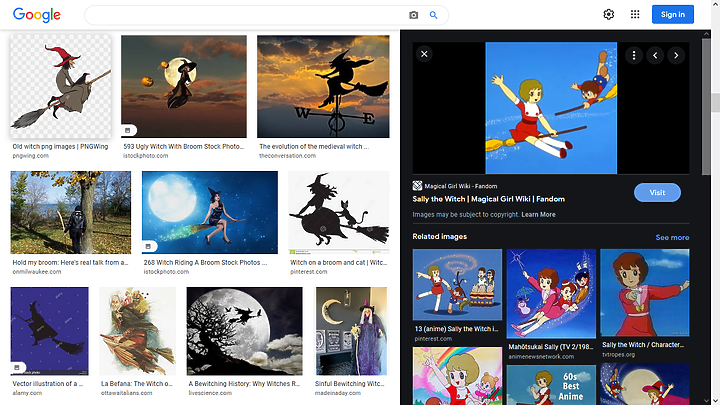Open the Old witch png PNGWing thumbnail
720x405 pixels.
click(x=61, y=86)
